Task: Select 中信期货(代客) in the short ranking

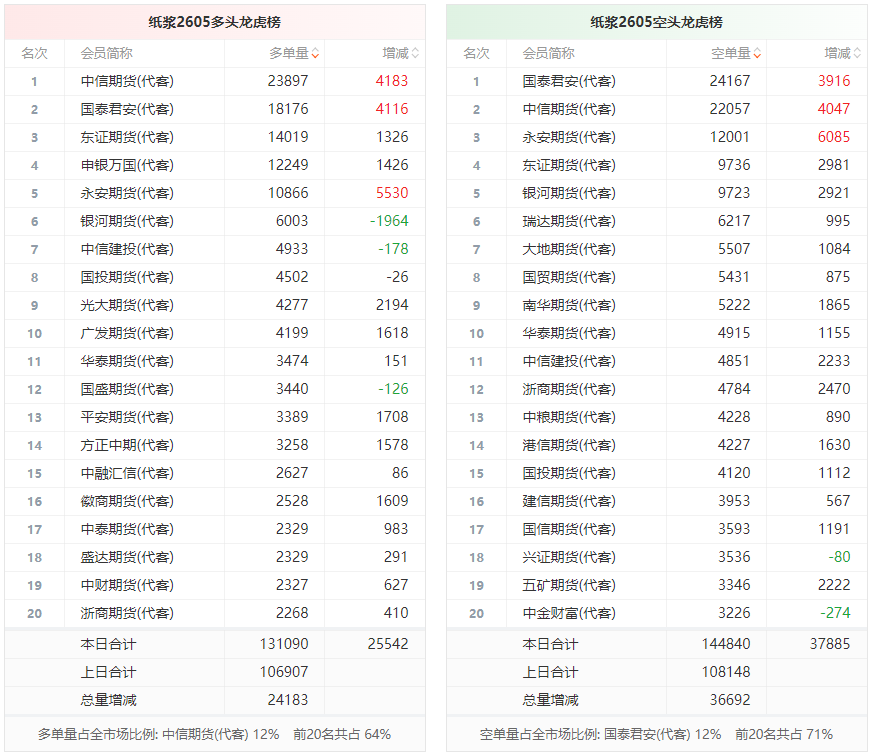Action: pos(569,109)
